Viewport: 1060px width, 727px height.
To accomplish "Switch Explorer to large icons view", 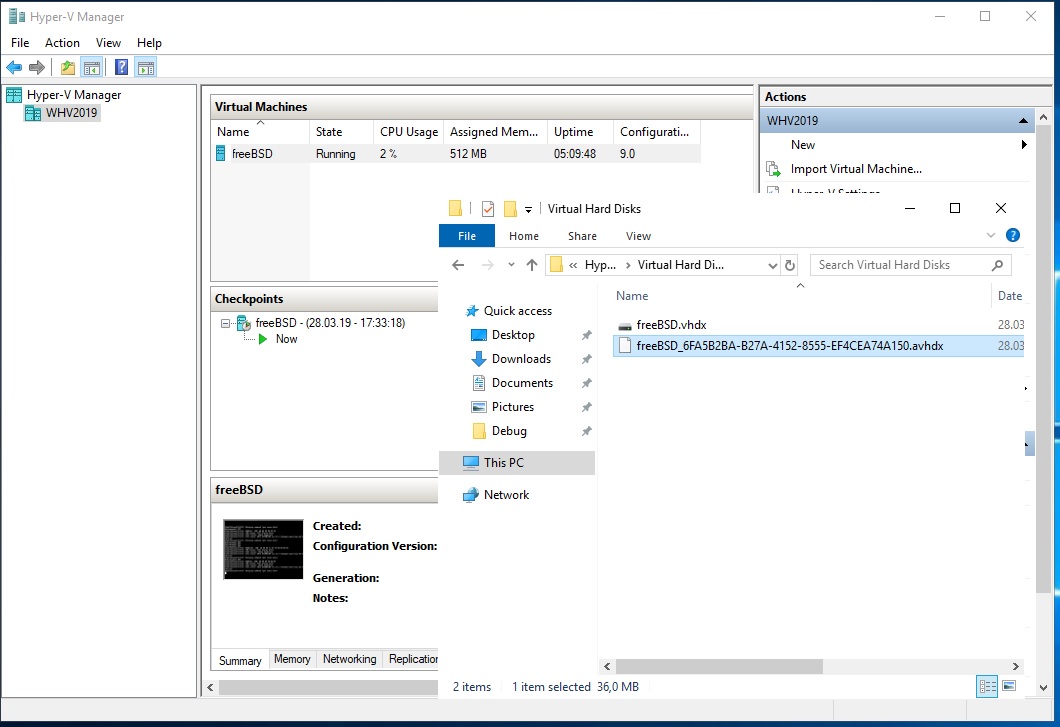I will pos(1009,686).
